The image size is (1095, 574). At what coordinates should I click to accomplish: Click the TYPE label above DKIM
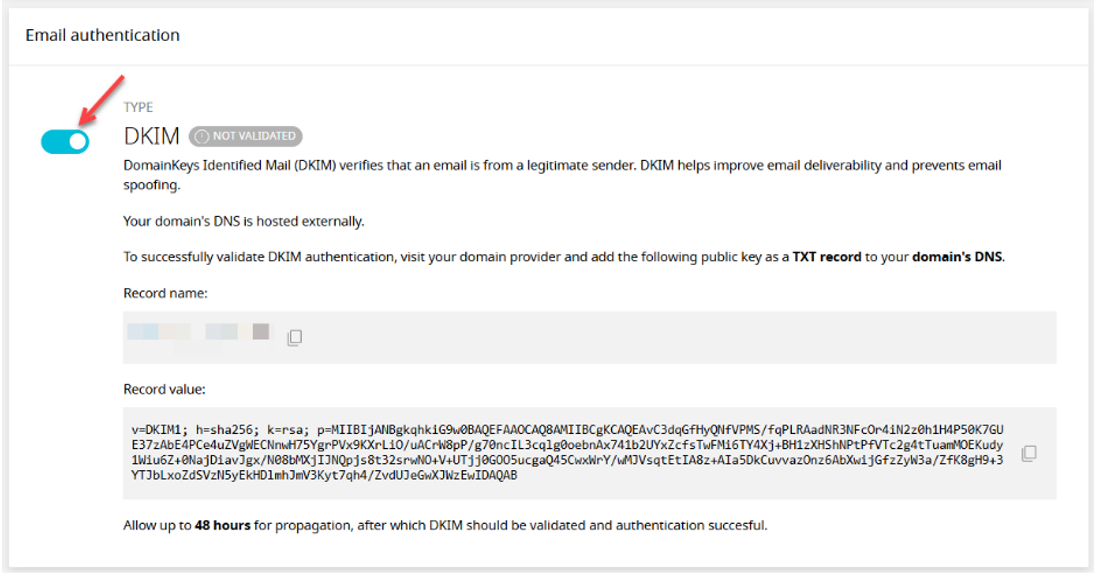tap(138, 107)
